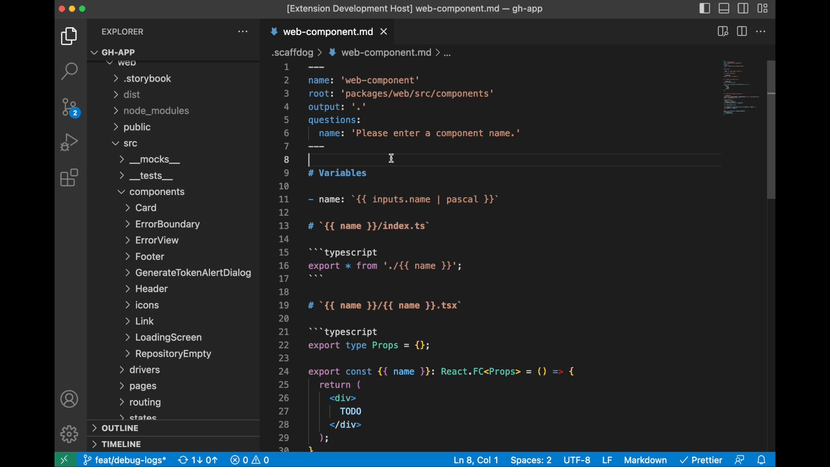Expand the routing folder
This screenshot has width=830, height=467.
pyautogui.click(x=174, y=402)
